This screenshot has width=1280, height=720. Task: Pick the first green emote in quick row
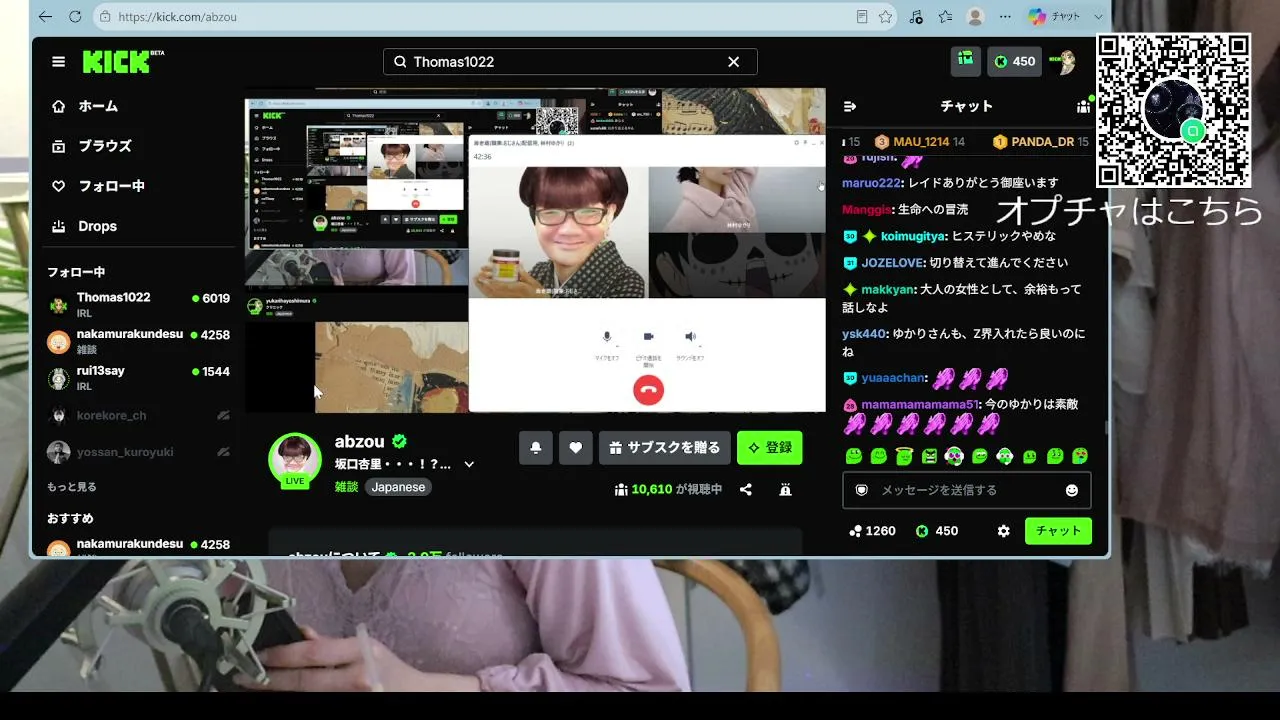pos(854,456)
